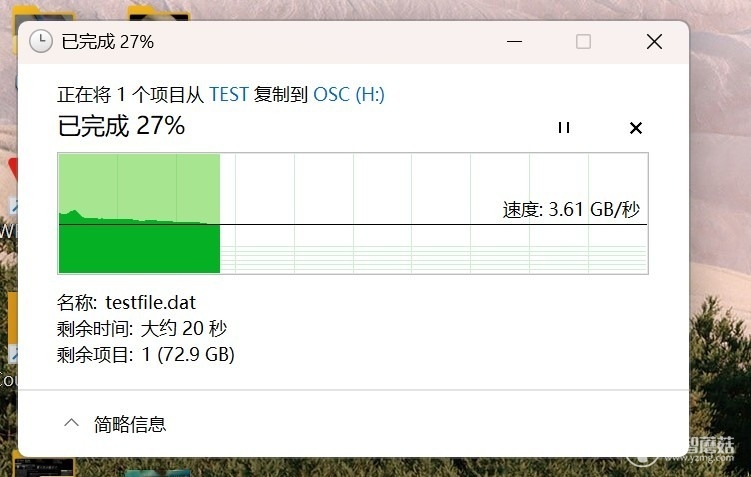
Task: Click the unfilled white area of graph
Action: tap(433, 187)
